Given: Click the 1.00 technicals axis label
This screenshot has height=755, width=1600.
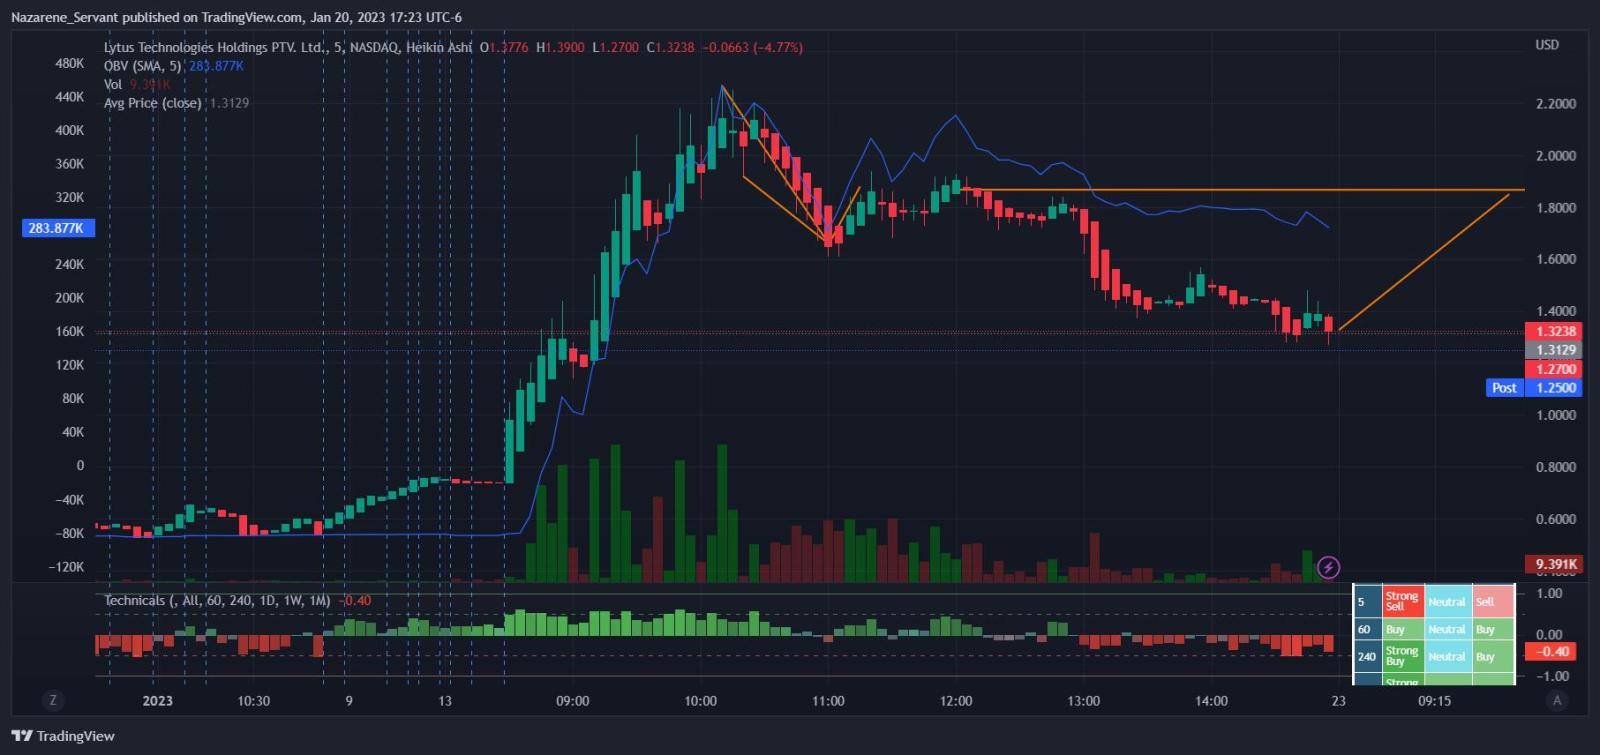Looking at the screenshot, I should [x=1549, y=593].
